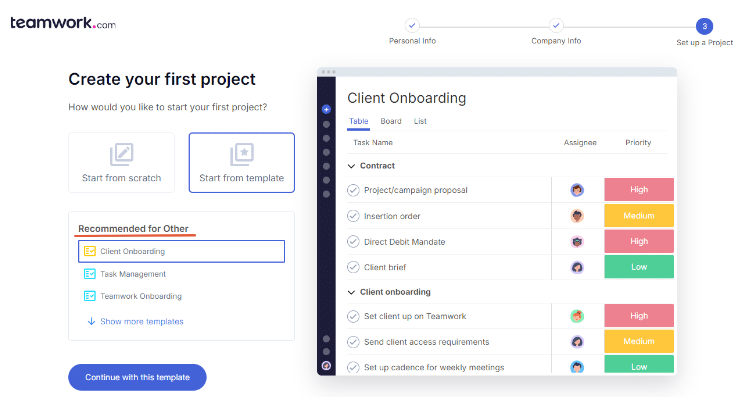Image resolution: width=741 pixels, height=401 pixels.
Task: Click the Start from scratch pencil icon
Action: click(x=121, y=154)
